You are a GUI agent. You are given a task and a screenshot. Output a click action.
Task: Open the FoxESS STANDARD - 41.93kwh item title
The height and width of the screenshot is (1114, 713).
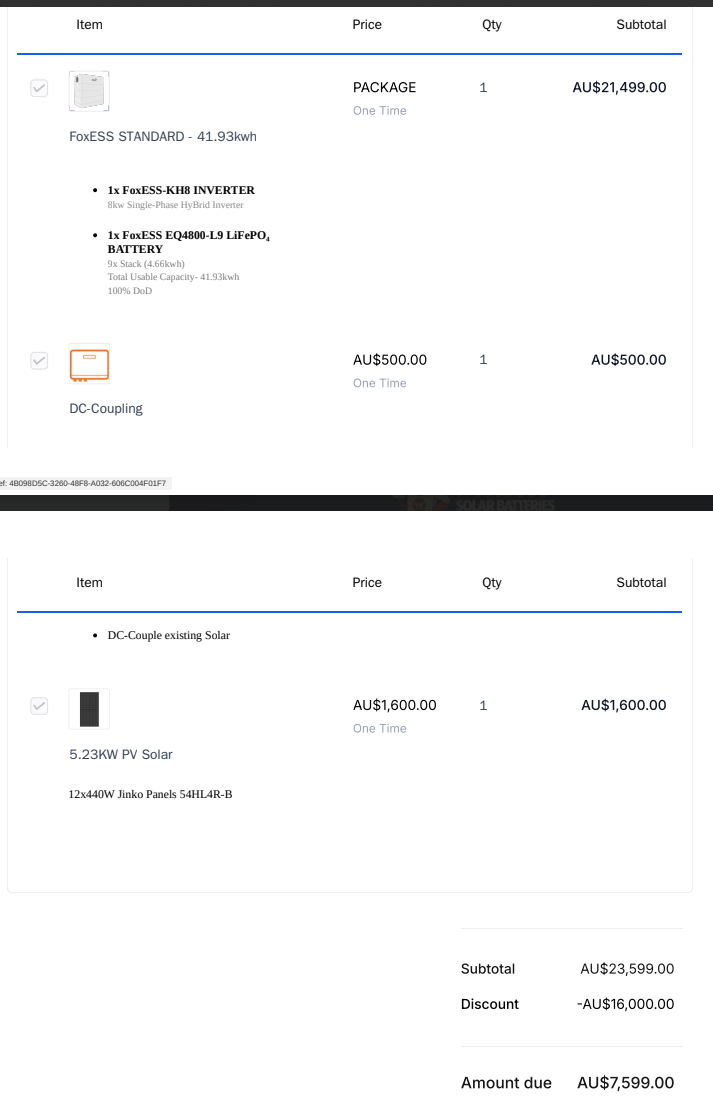[x=163, y=136]
